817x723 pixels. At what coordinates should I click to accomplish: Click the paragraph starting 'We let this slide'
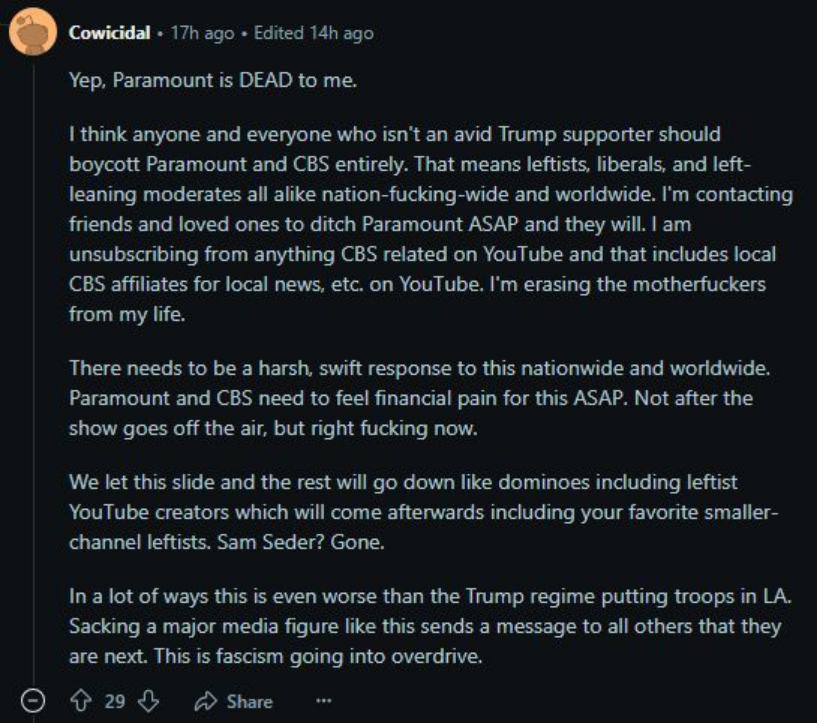(x=424, y=512)
